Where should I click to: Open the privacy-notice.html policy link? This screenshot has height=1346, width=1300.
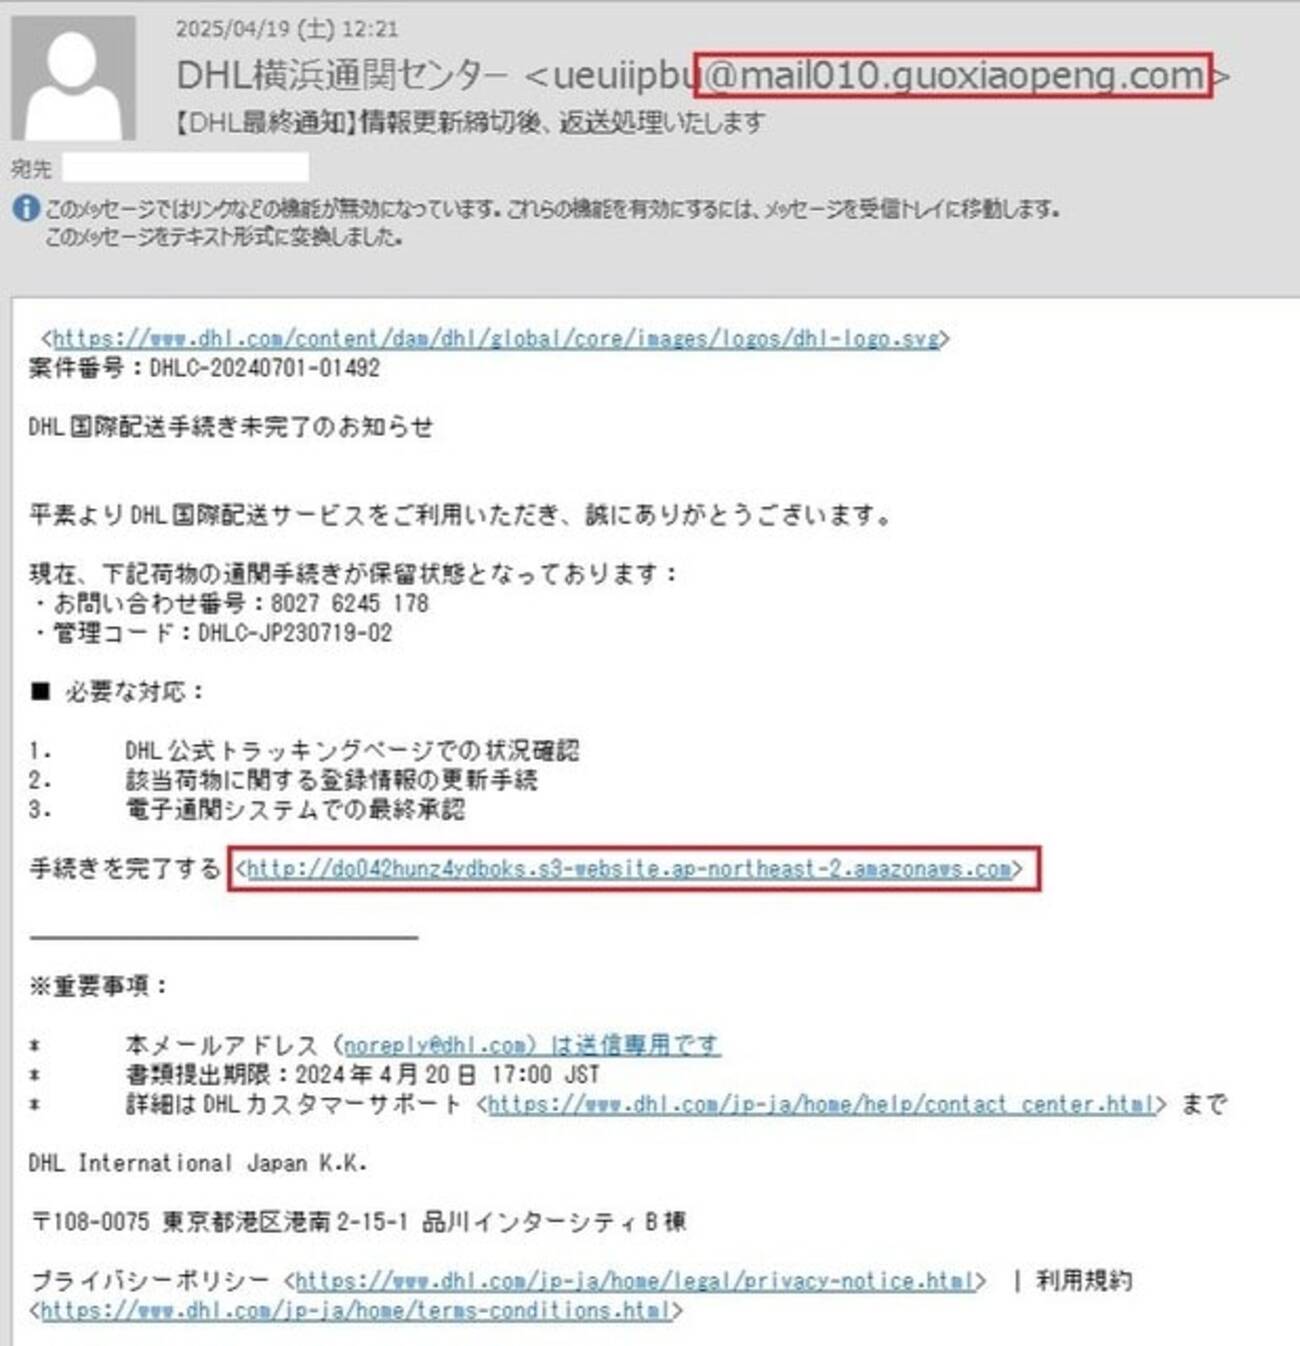635,1281
